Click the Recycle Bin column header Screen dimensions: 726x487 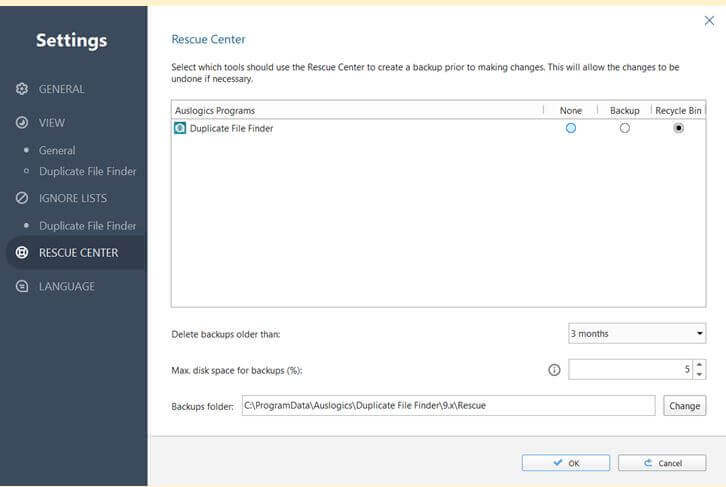(678, 110)
